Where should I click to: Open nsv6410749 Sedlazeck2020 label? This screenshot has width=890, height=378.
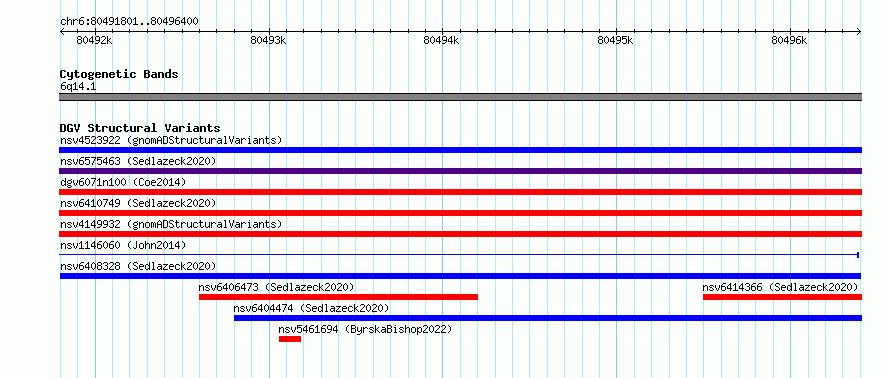[138, 203]
